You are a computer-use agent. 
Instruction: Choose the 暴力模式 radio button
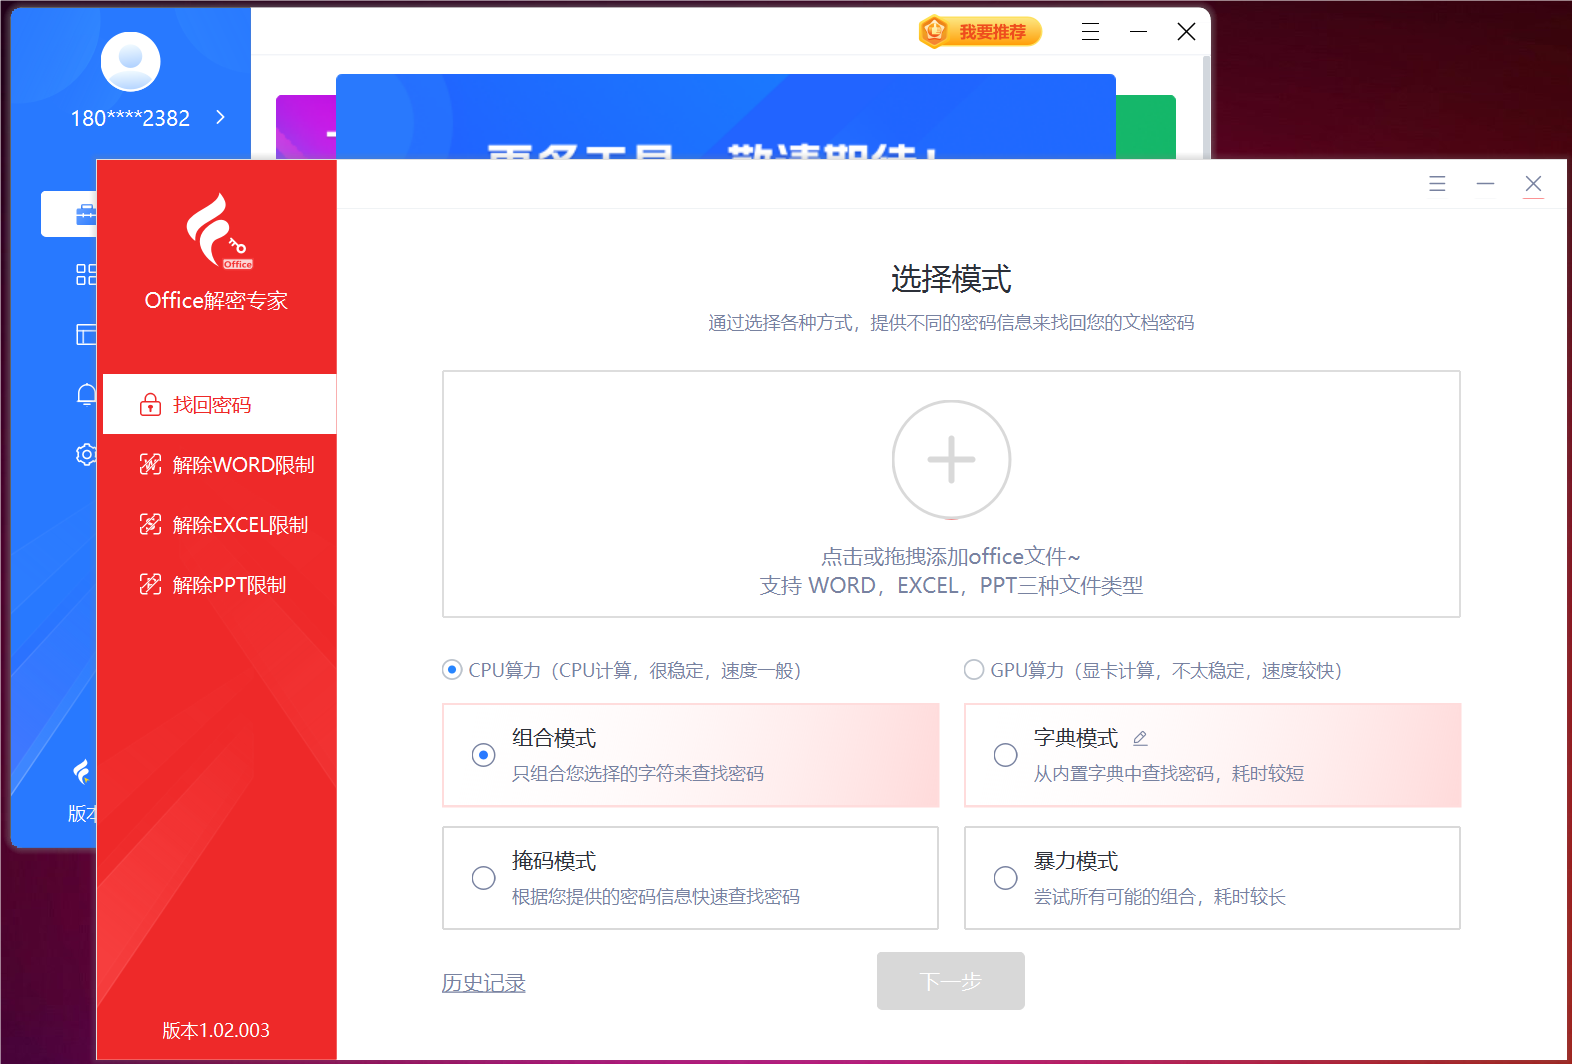point(1005,878)
